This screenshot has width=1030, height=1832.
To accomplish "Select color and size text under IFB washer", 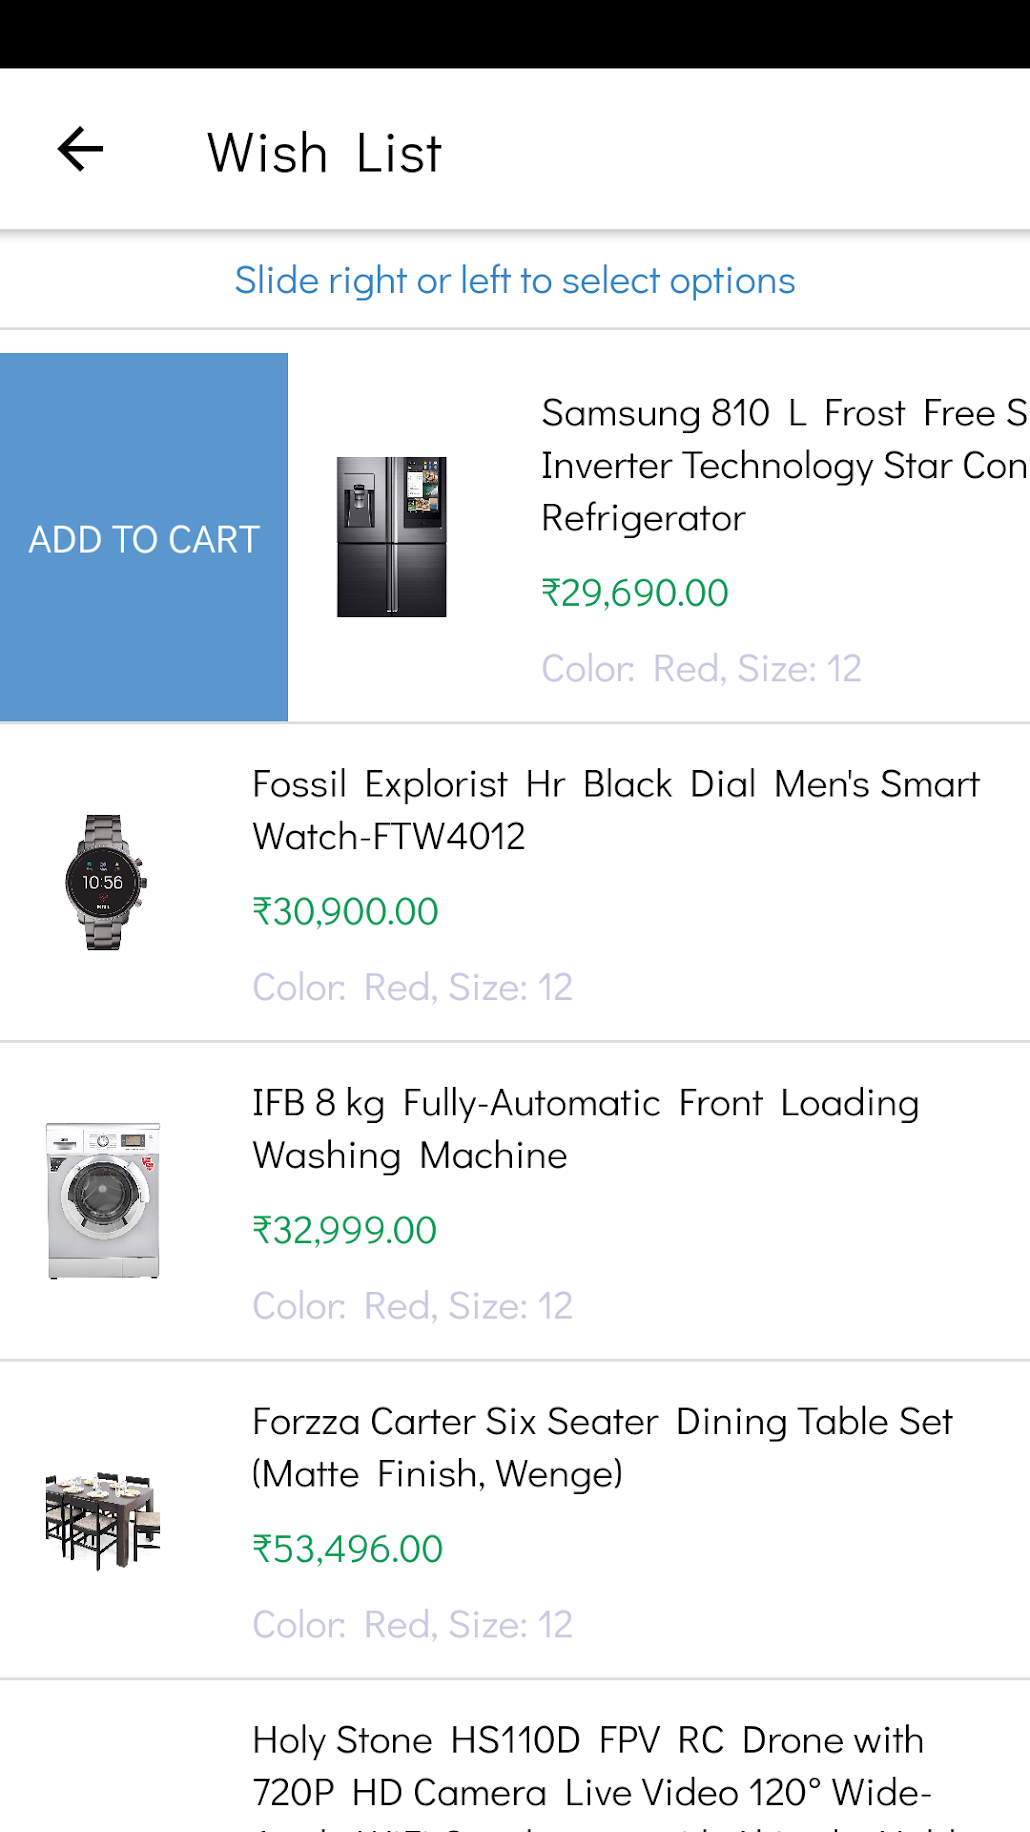I will pyautogui.click(x=412, y=1306).
